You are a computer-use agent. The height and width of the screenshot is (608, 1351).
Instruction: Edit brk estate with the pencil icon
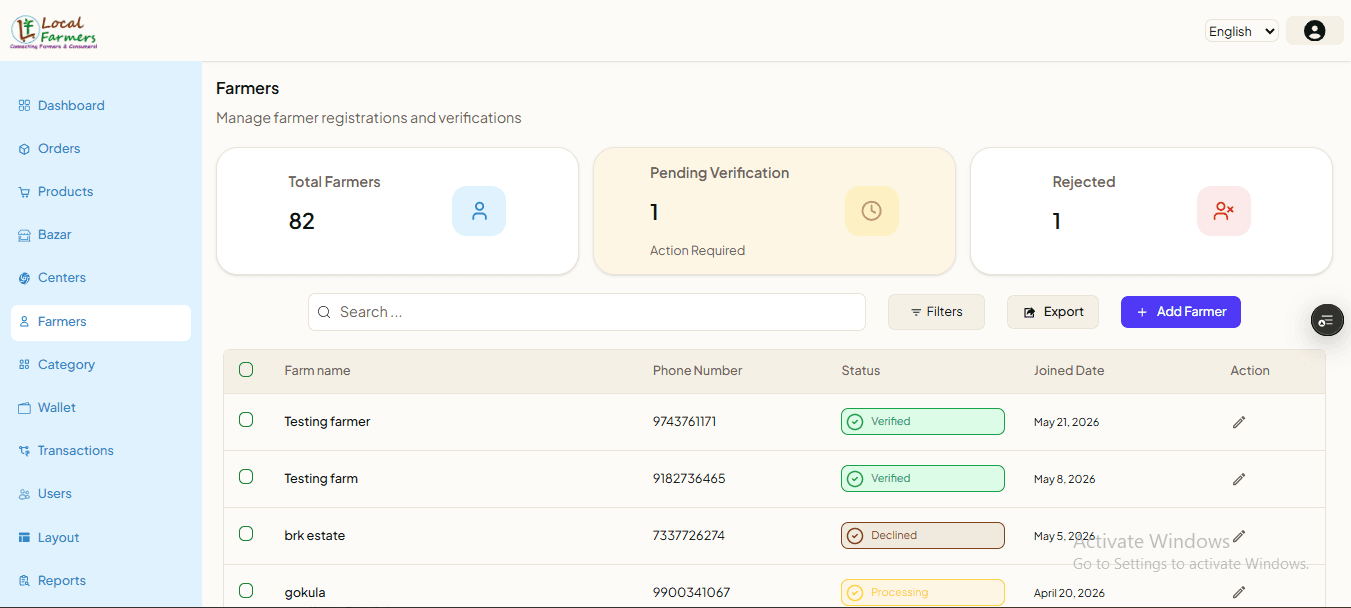[x=1239, y=536]
